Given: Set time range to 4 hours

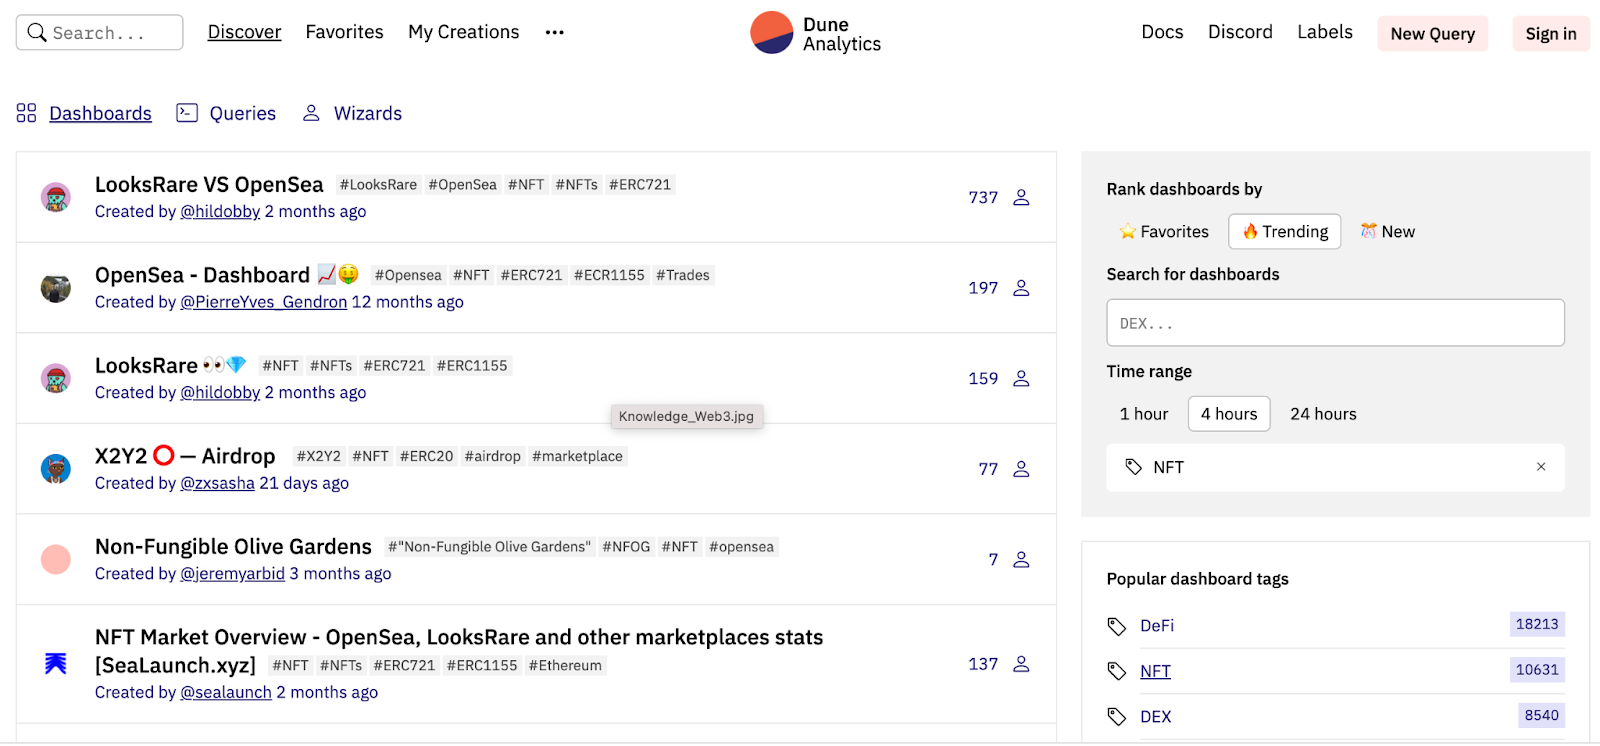Looking at the screenshot, I should coord(1229,414).
